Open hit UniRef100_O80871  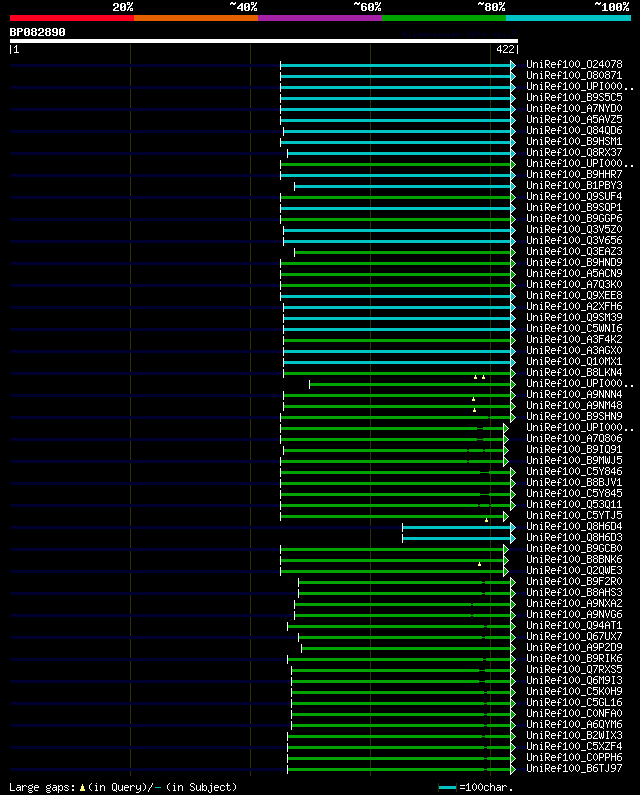pos(574,76)
